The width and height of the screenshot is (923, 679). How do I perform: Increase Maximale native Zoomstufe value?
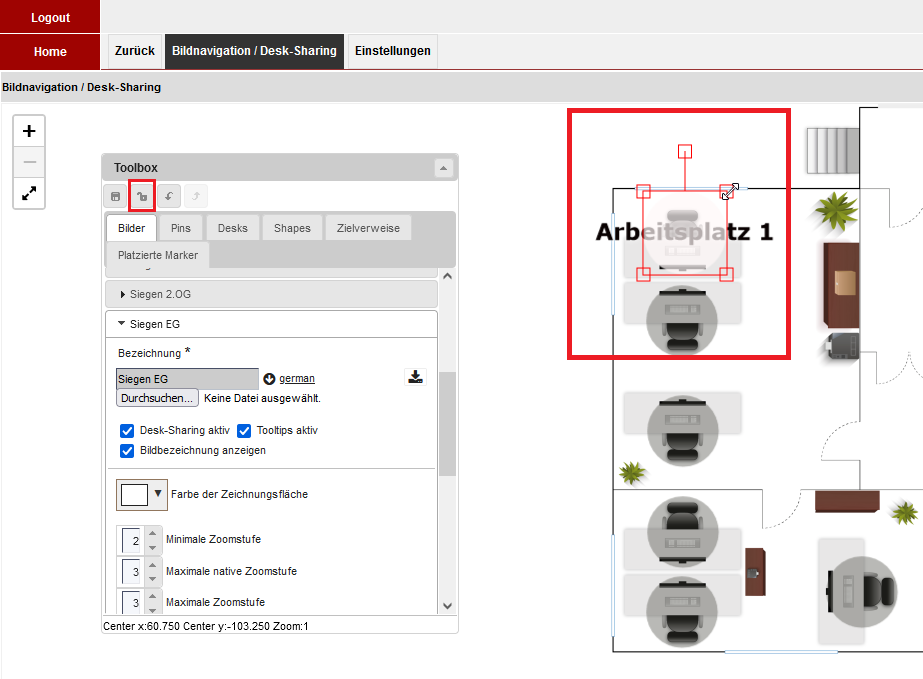pyautogui.click(x=152, y=565)
